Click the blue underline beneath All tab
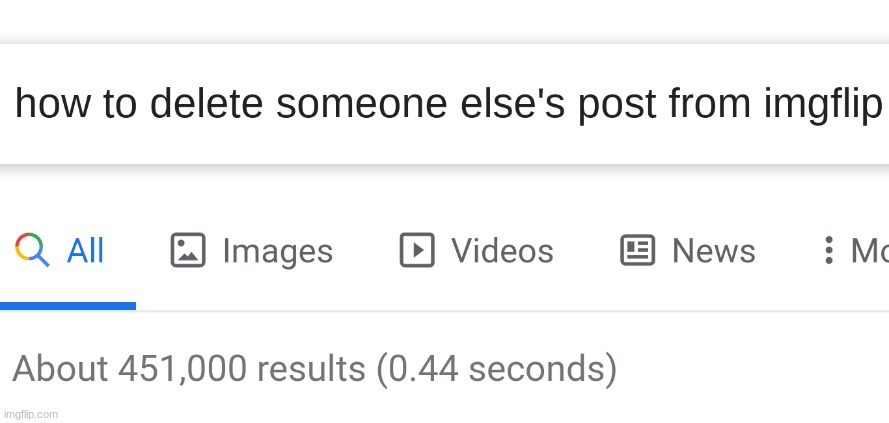Viewport: 889px width, 423px height. 68,305
